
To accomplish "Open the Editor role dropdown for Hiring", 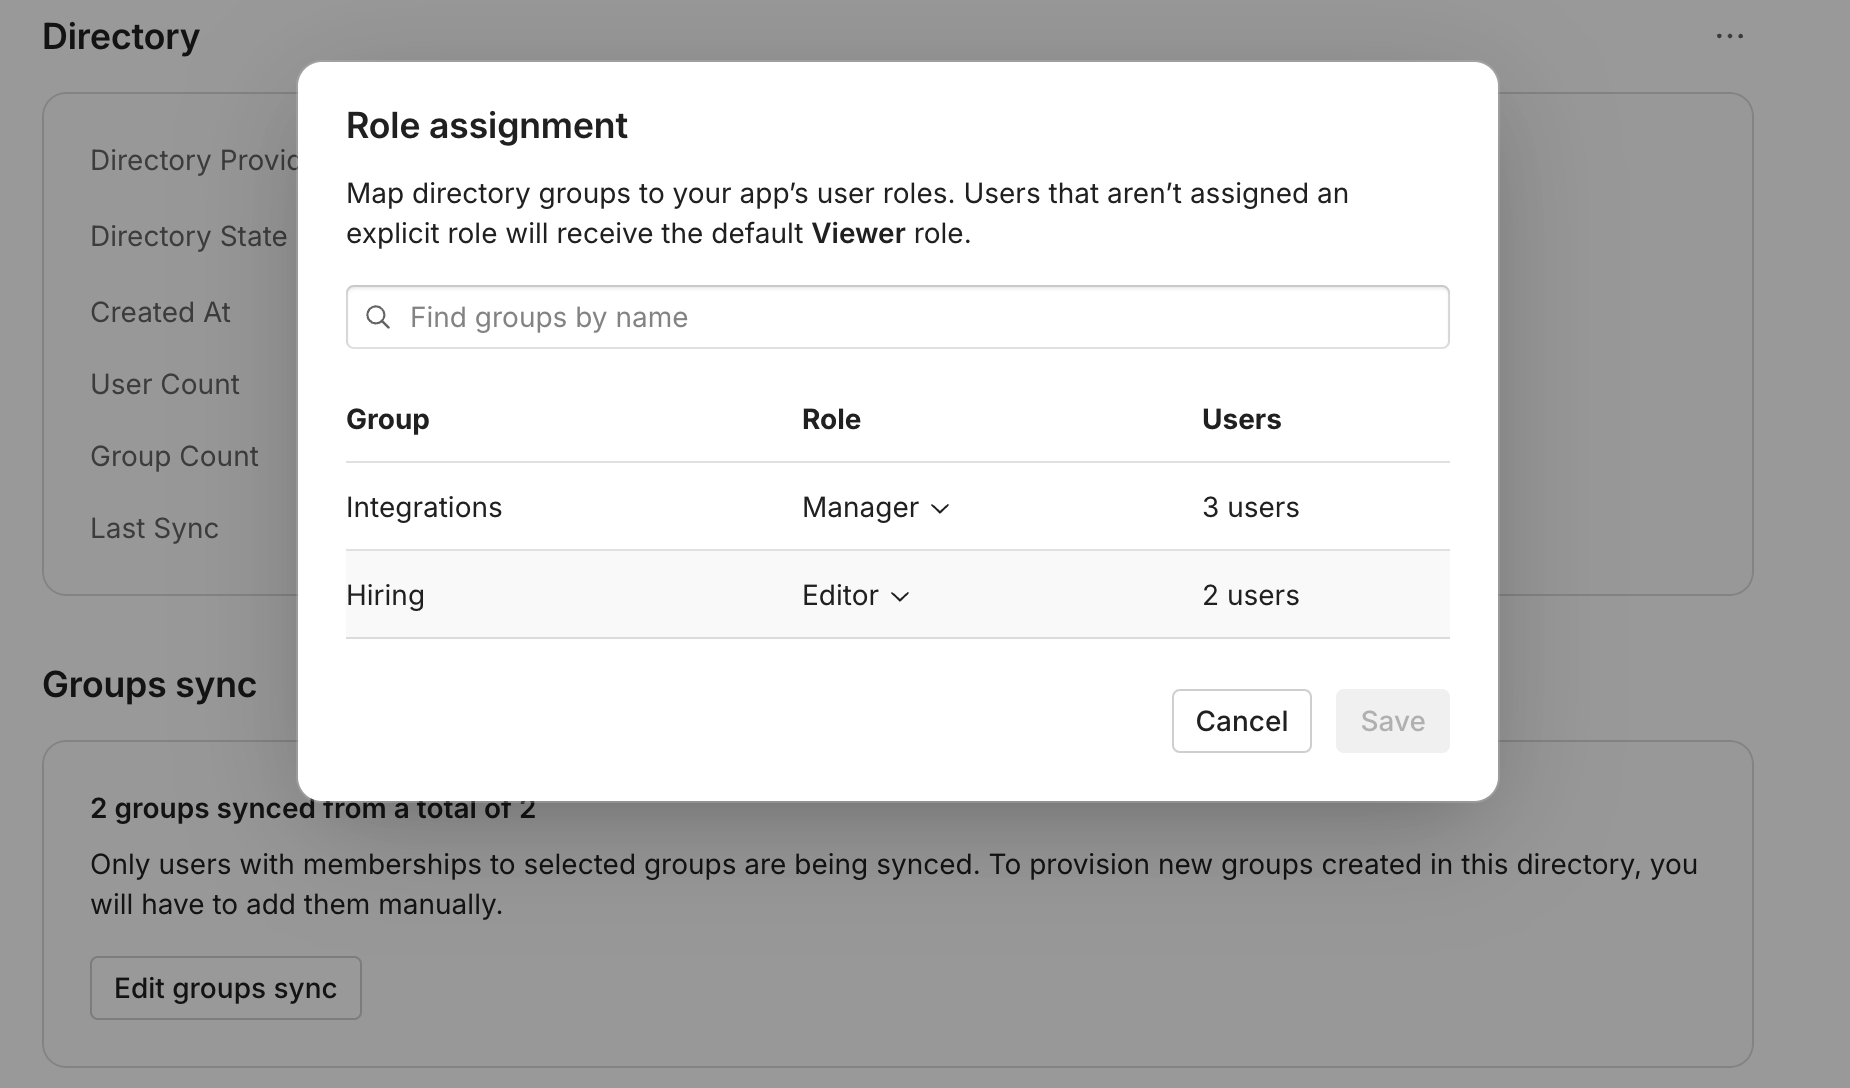I will pyautogui.click(x=855, y=595).
